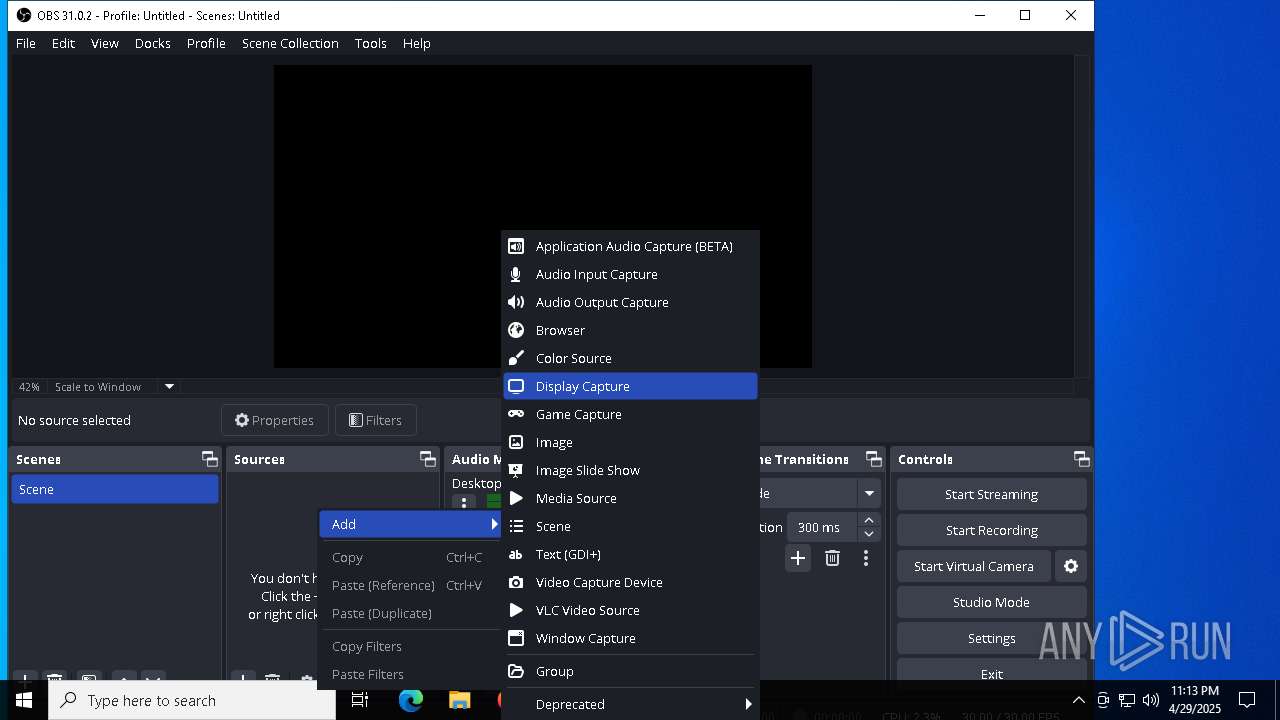The image size is (1280, 720).
Task: Launch Microsoft Edge from the taskbar
Action: (x=411, y=700)
